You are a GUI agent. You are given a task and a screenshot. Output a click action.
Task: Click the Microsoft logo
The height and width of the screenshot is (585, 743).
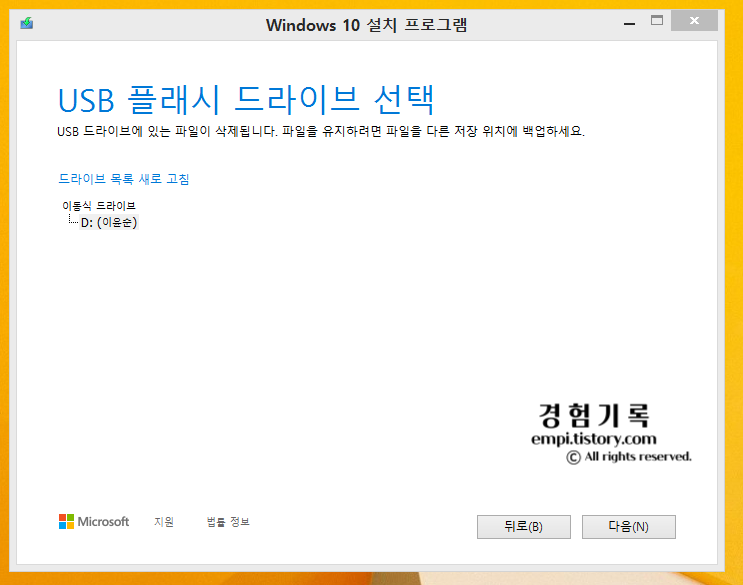click(x=94, y=522)
